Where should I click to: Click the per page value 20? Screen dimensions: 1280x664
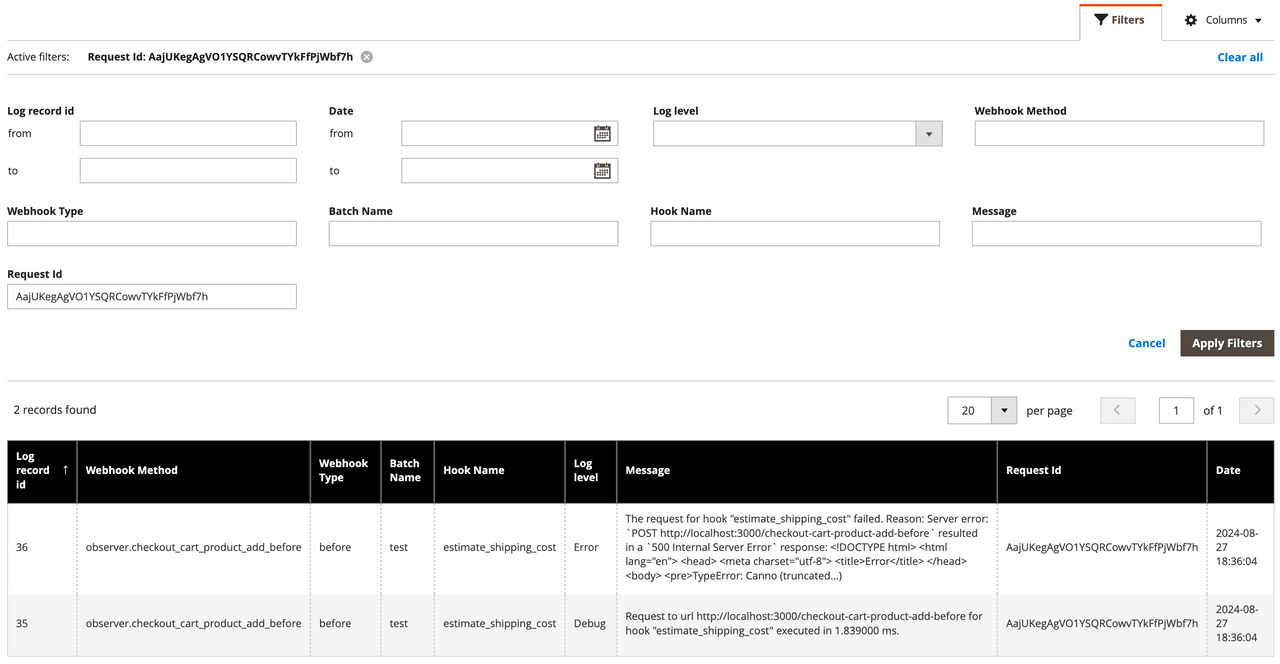click(x=969, y=410)
